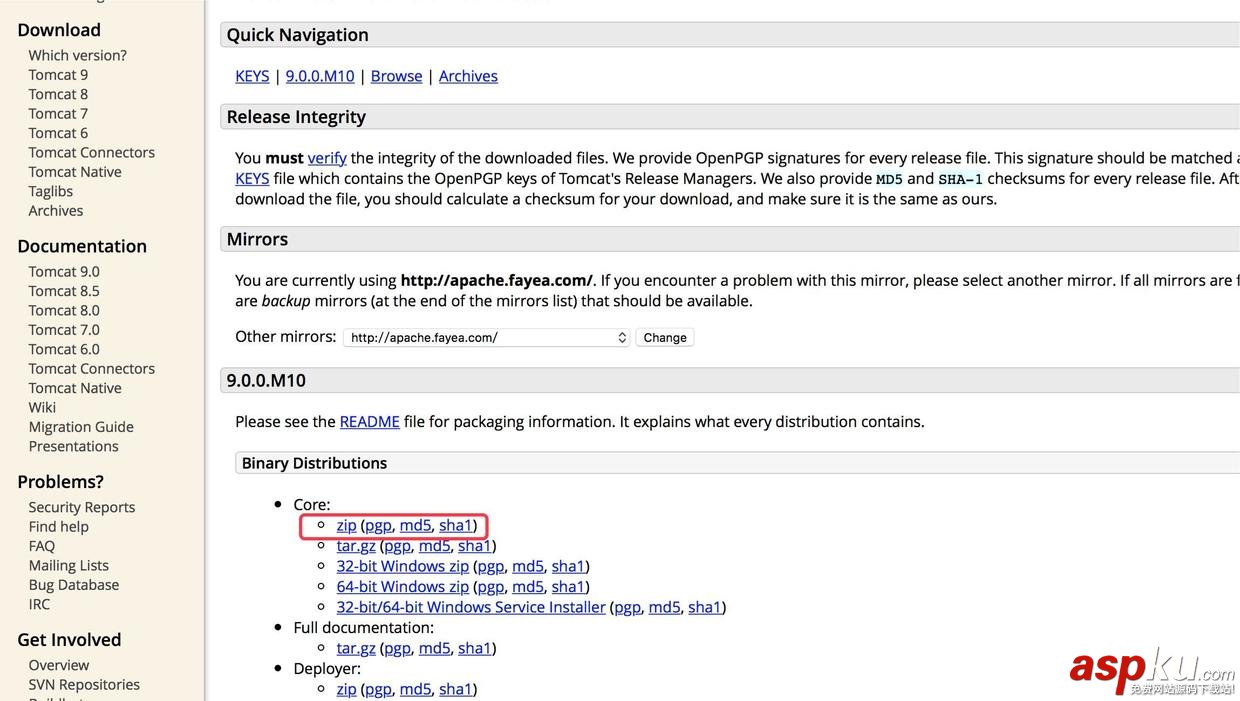Click the KEYS link in Quick Navigation

[x=252, y=76]
